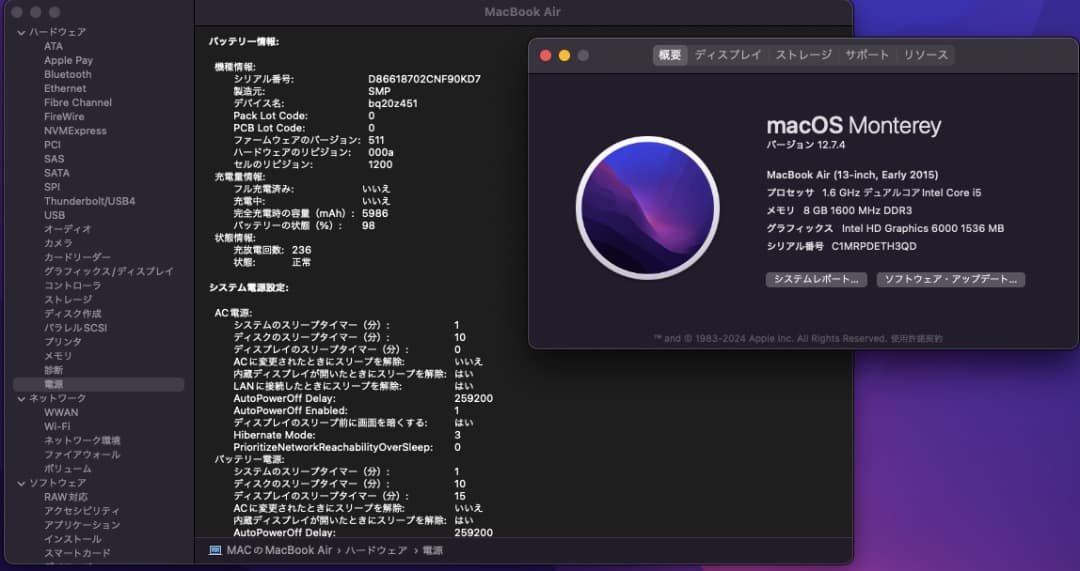Select ATA in the sidebar
The width and height of the screenshot is (1080, 571).
coord(54,46)
